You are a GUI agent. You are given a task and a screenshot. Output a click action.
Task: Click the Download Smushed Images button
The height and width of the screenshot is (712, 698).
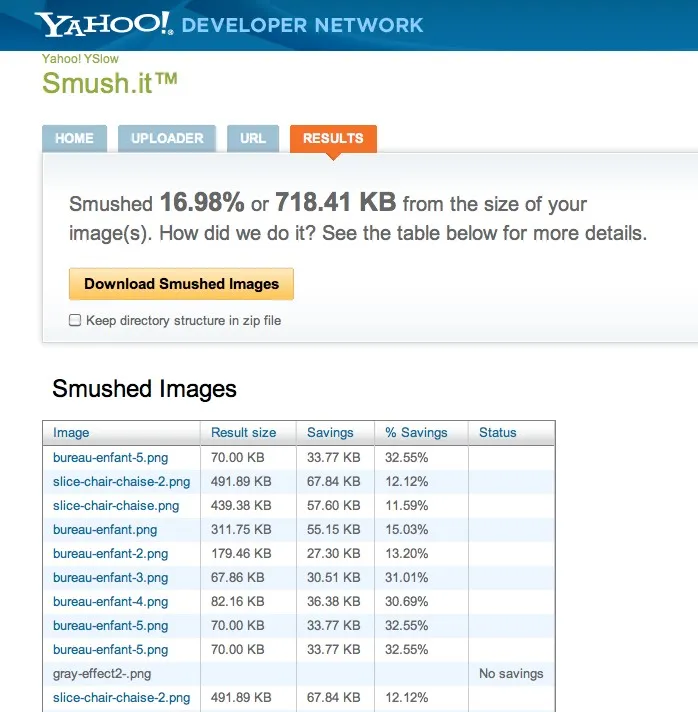point(181,284)
